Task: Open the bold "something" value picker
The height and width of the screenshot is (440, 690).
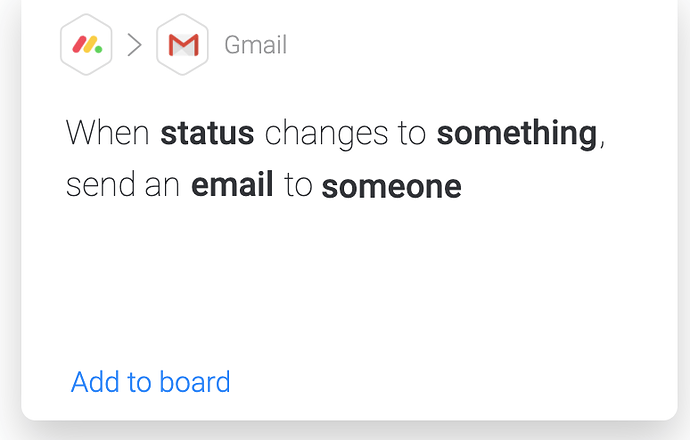Action: (517, 133)
